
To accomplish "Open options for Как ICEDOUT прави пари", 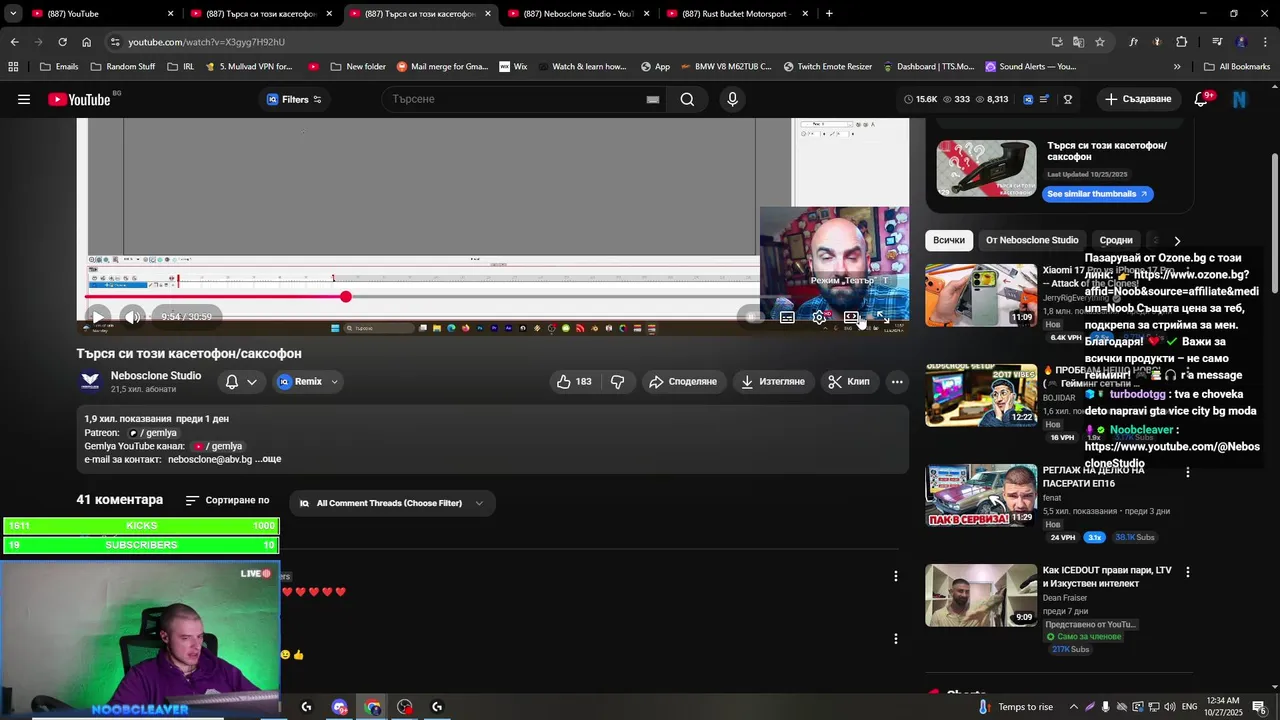I will 1188,572.
